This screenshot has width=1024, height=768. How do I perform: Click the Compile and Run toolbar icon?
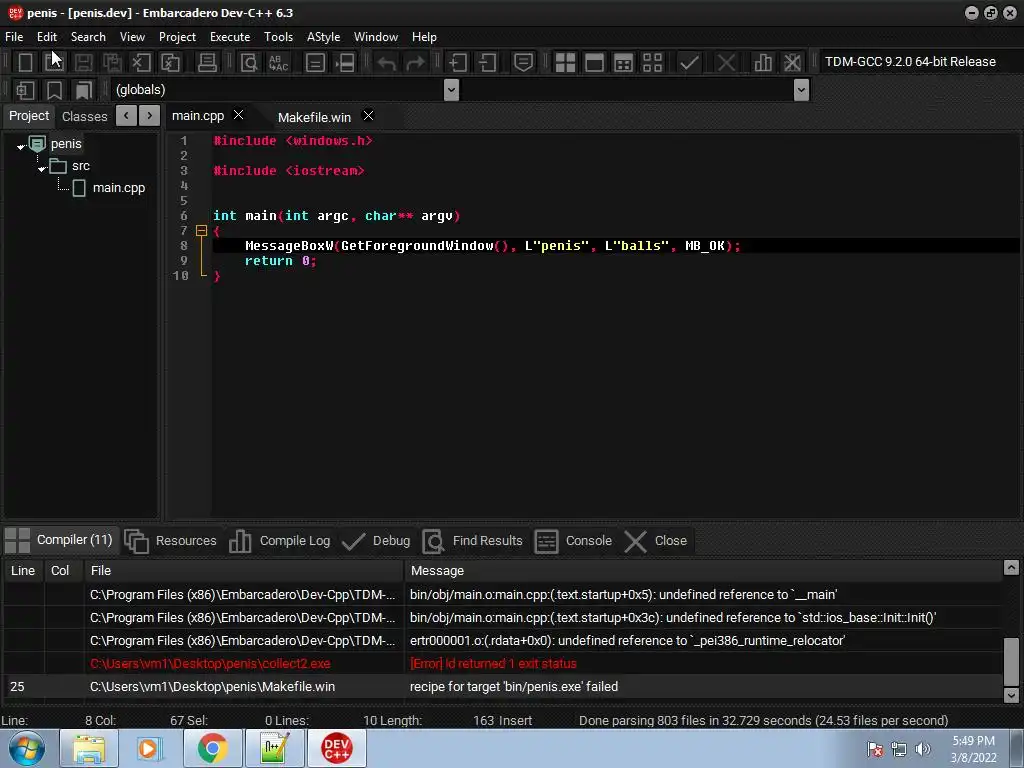point(624,63)
